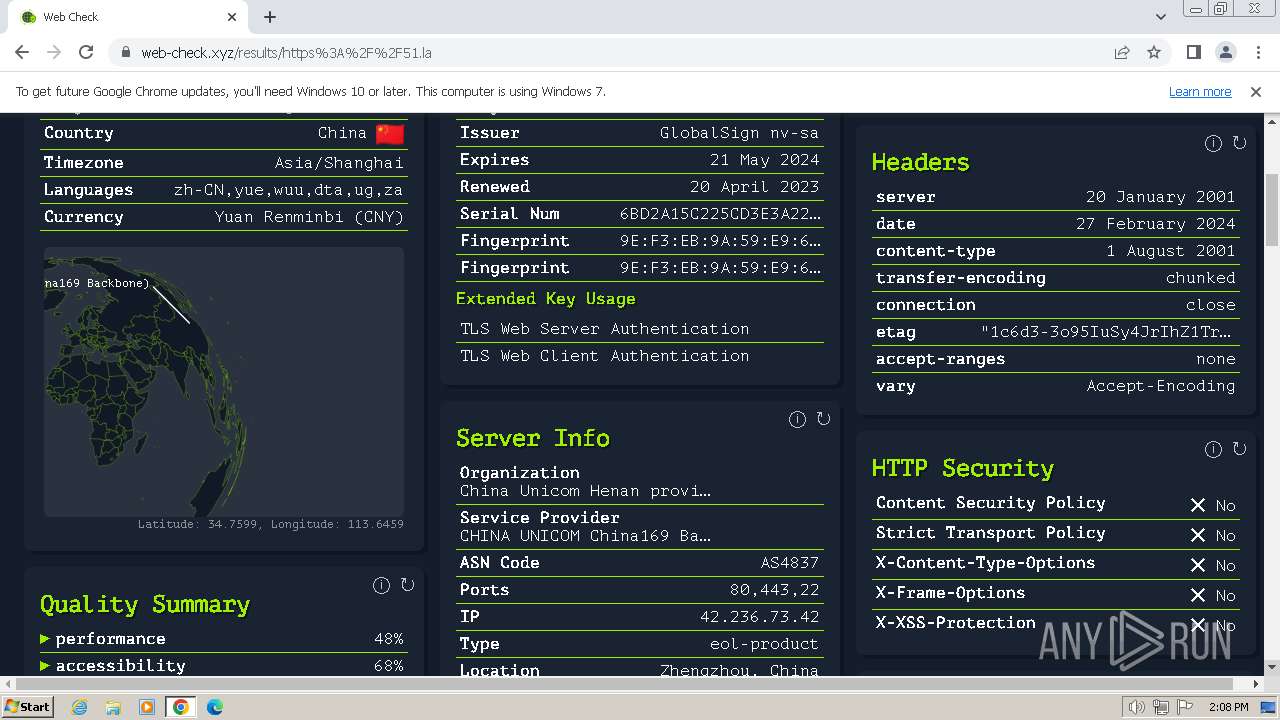
Task: Show info for Server Info card
Action: [x=797, y=419]
